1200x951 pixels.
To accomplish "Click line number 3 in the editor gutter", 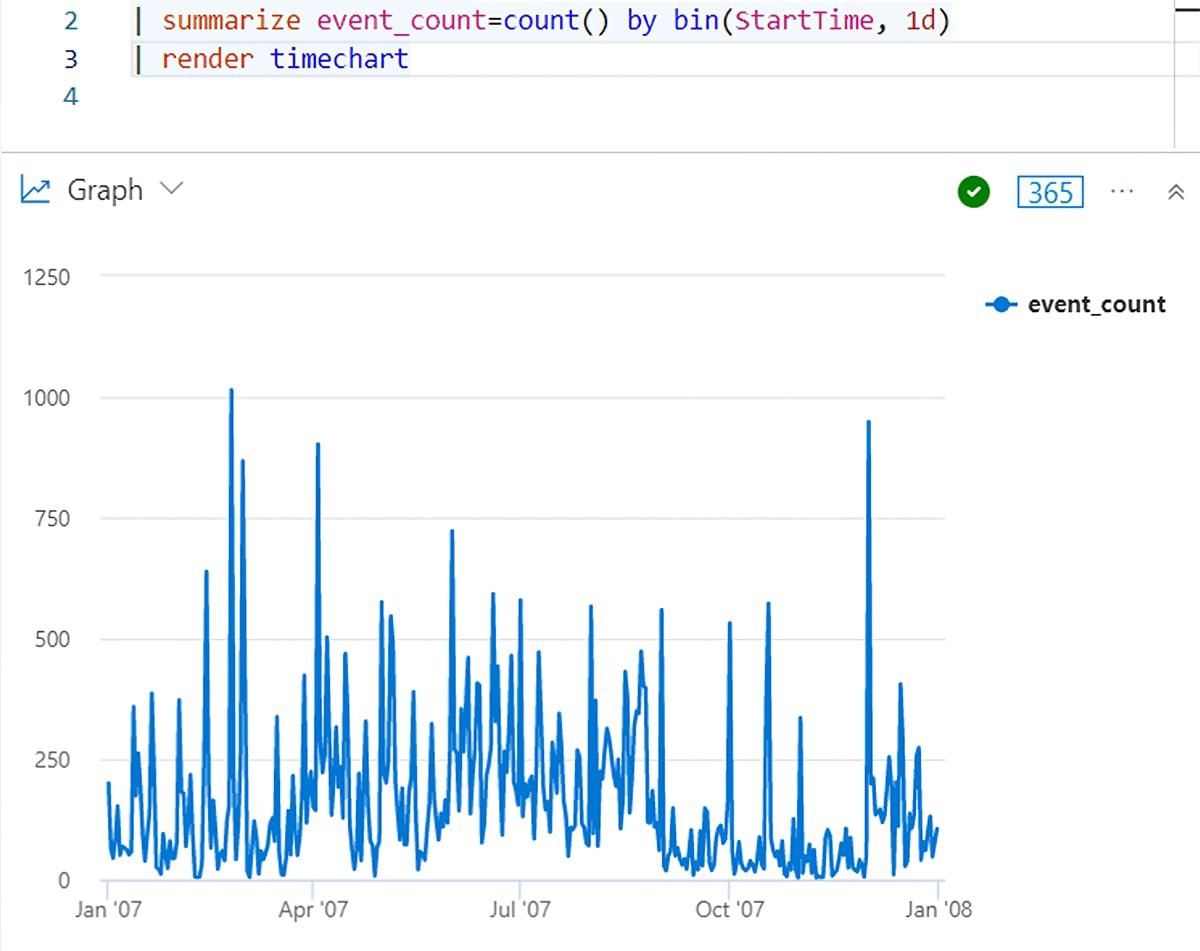I will [x=69, y=59].
